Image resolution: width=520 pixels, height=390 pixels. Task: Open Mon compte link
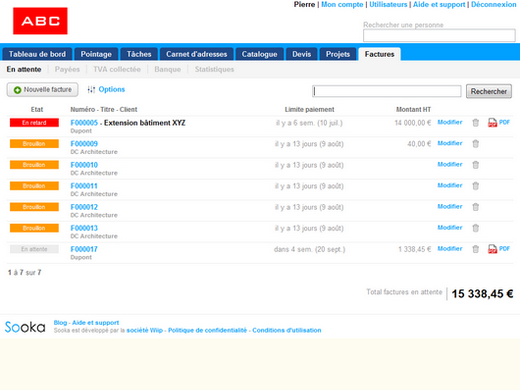click(342, 5)
